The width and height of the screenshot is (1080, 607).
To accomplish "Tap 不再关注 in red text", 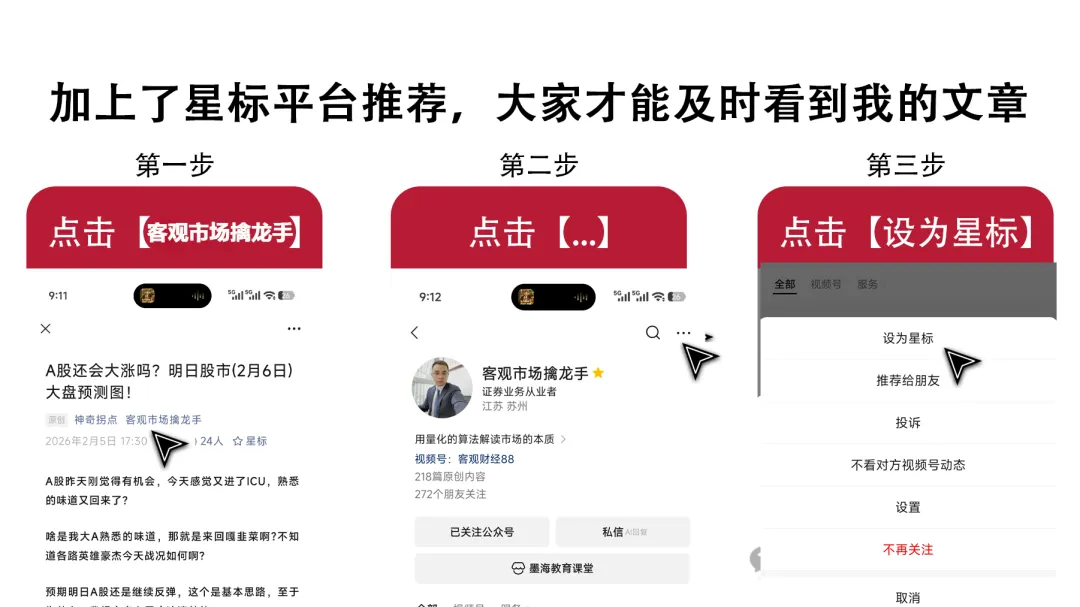I will tap(908, 550).
